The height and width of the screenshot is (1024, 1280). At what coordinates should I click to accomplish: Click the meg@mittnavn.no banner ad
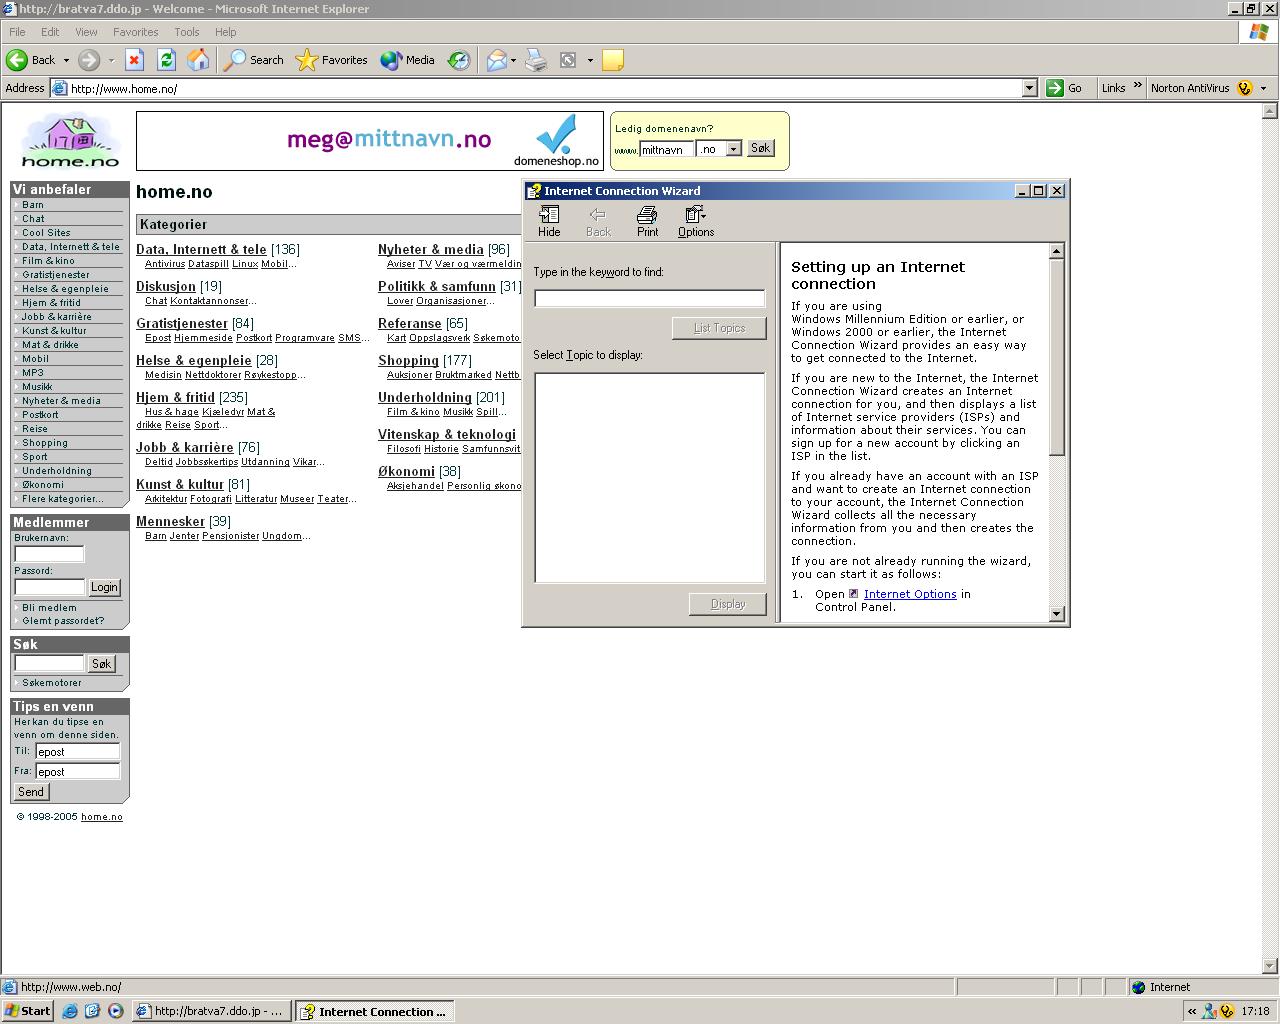pos(370,141)
